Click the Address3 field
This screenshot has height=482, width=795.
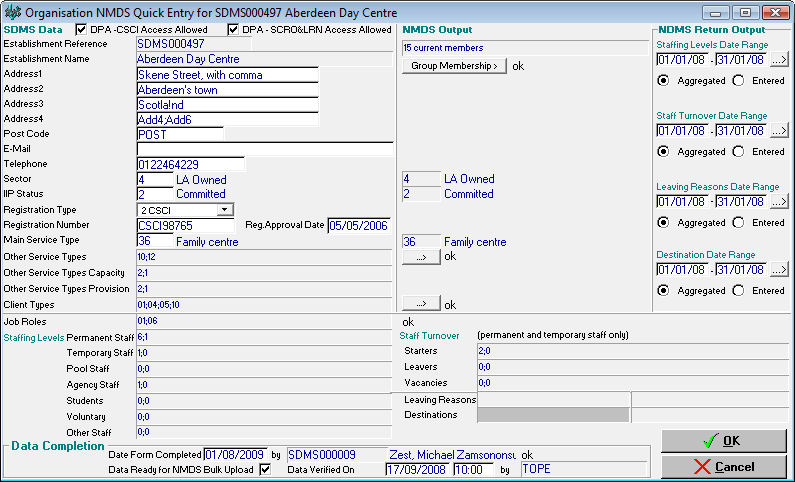point(228,105)
